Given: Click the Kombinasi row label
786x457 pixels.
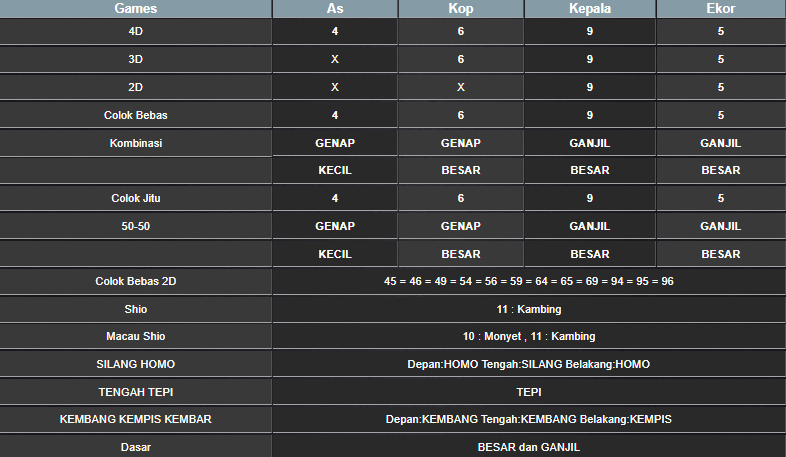Looking at the screenshot, I should click(135, 143).
